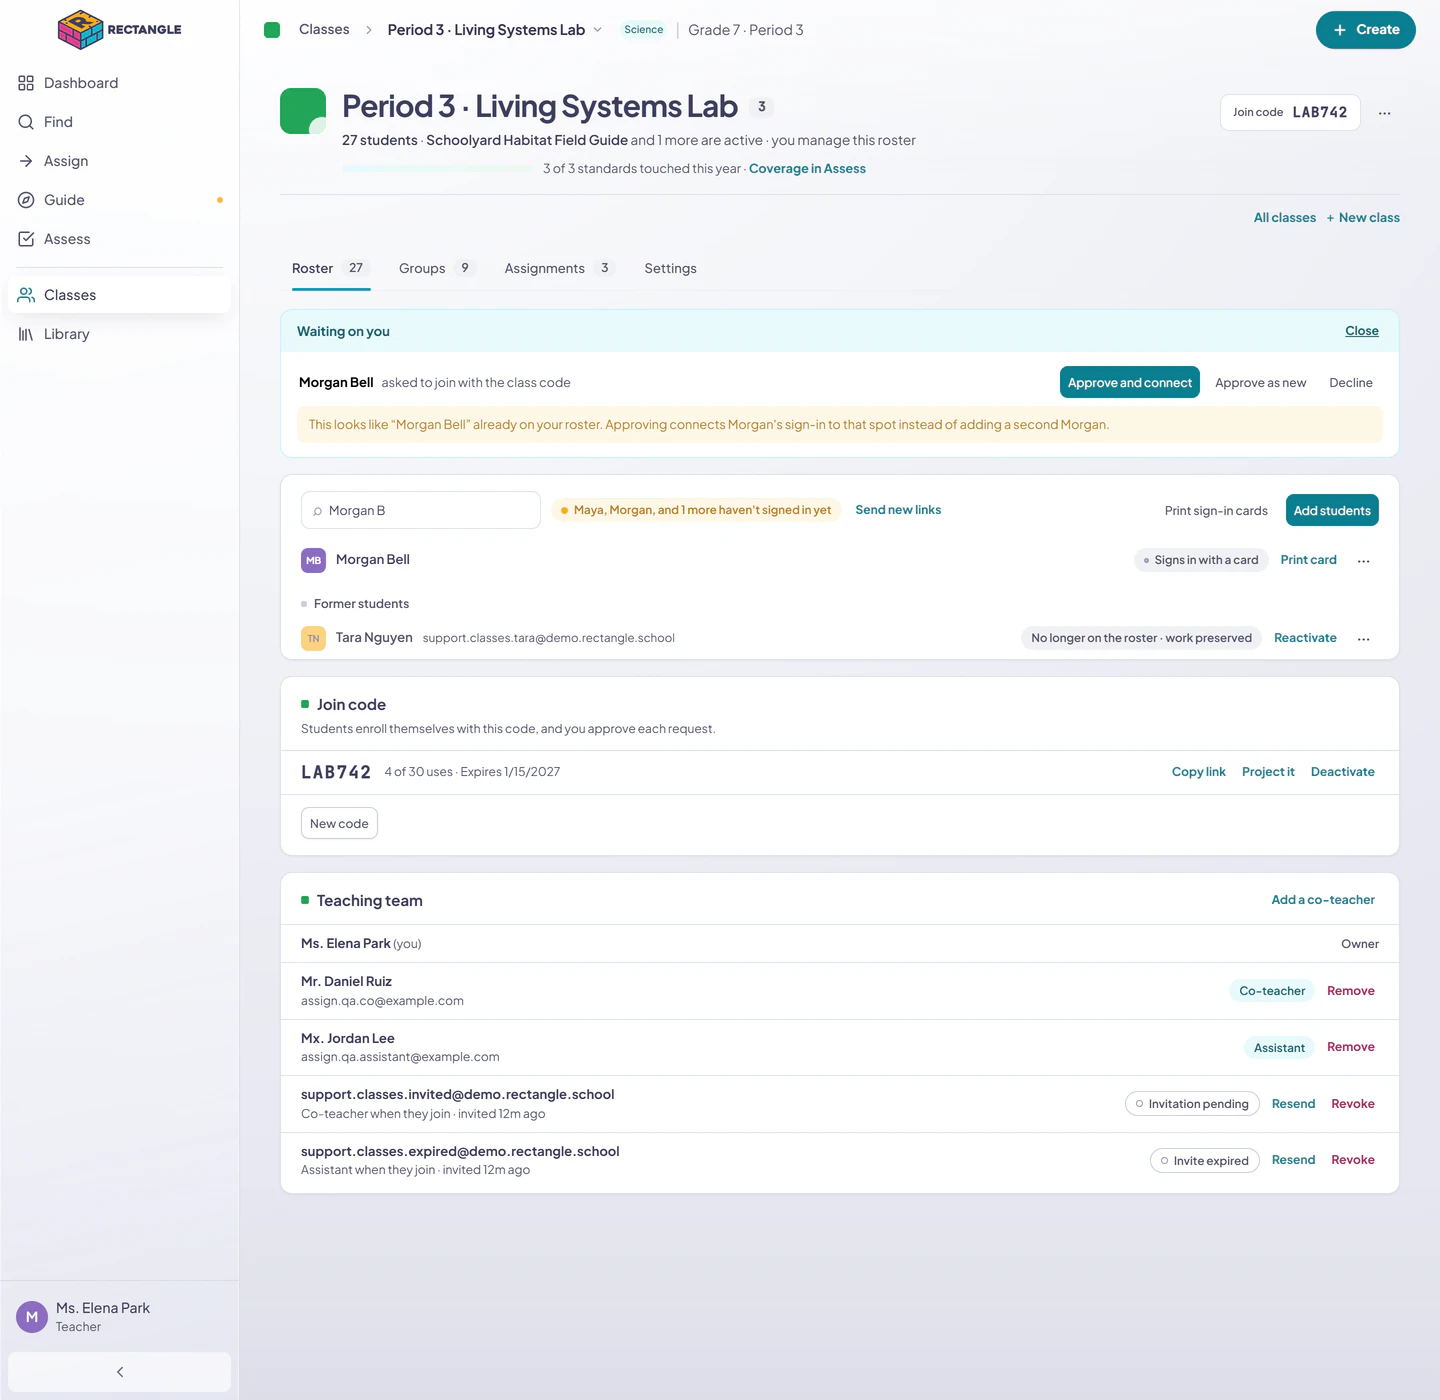This screenshot has width=1440, height=1400.
Task: Go to Assign in sidebar
Action: pyautogui.click(x=119, y=161)
